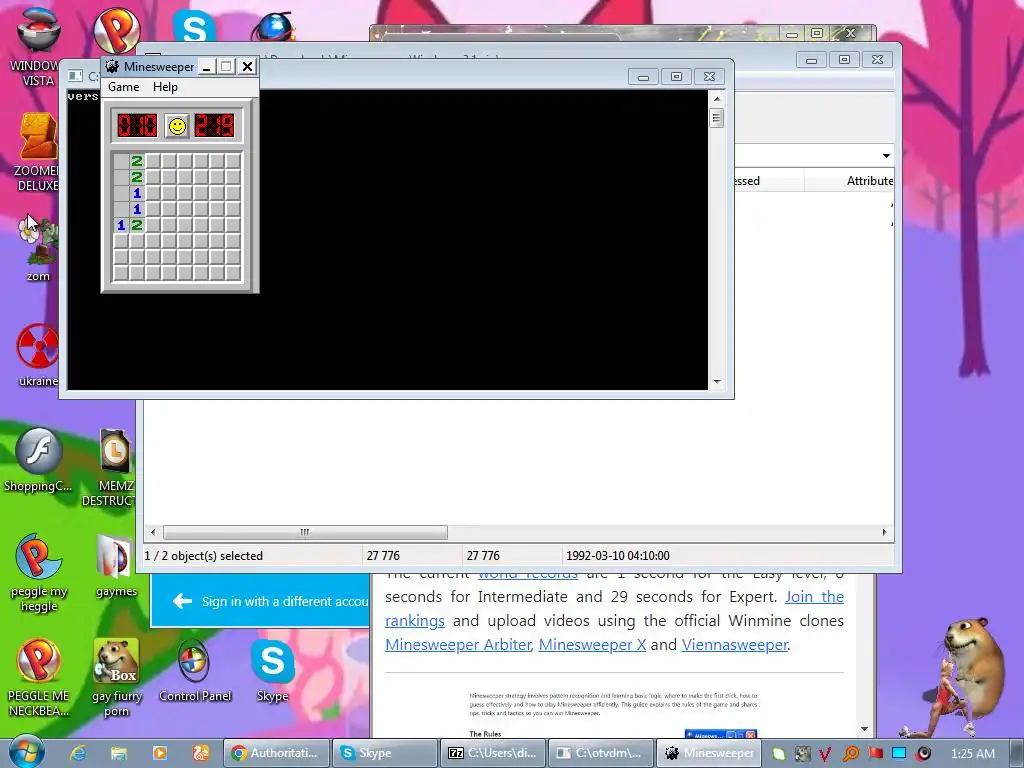1024x768 pixels.
Task: Click the blue 1 in Minesweeper's leftmost column
Action: click(x=121, y=225)
